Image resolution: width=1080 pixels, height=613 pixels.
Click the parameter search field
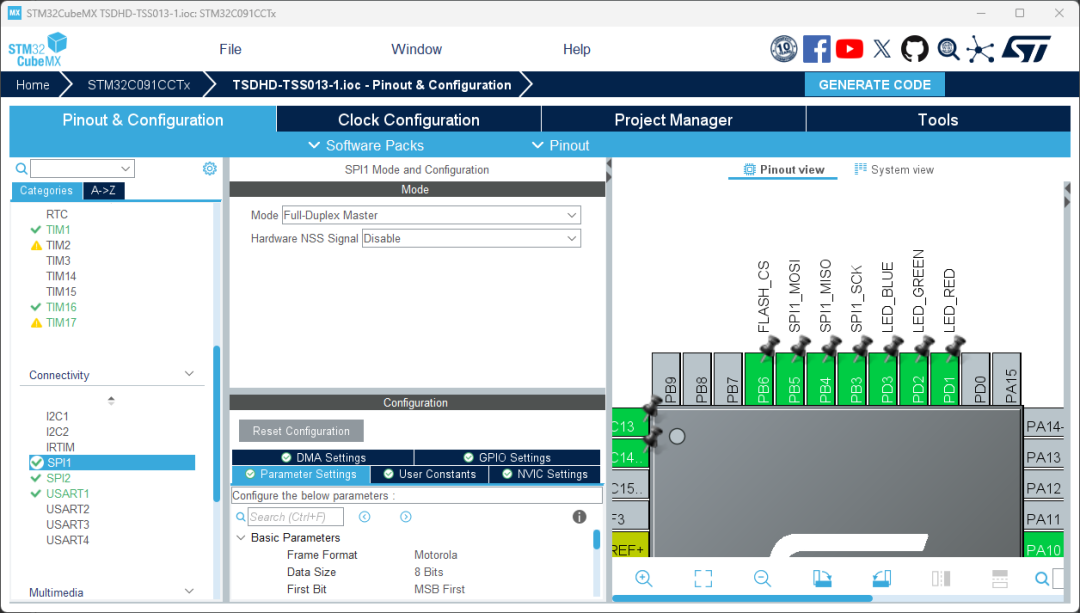(294, 517)
